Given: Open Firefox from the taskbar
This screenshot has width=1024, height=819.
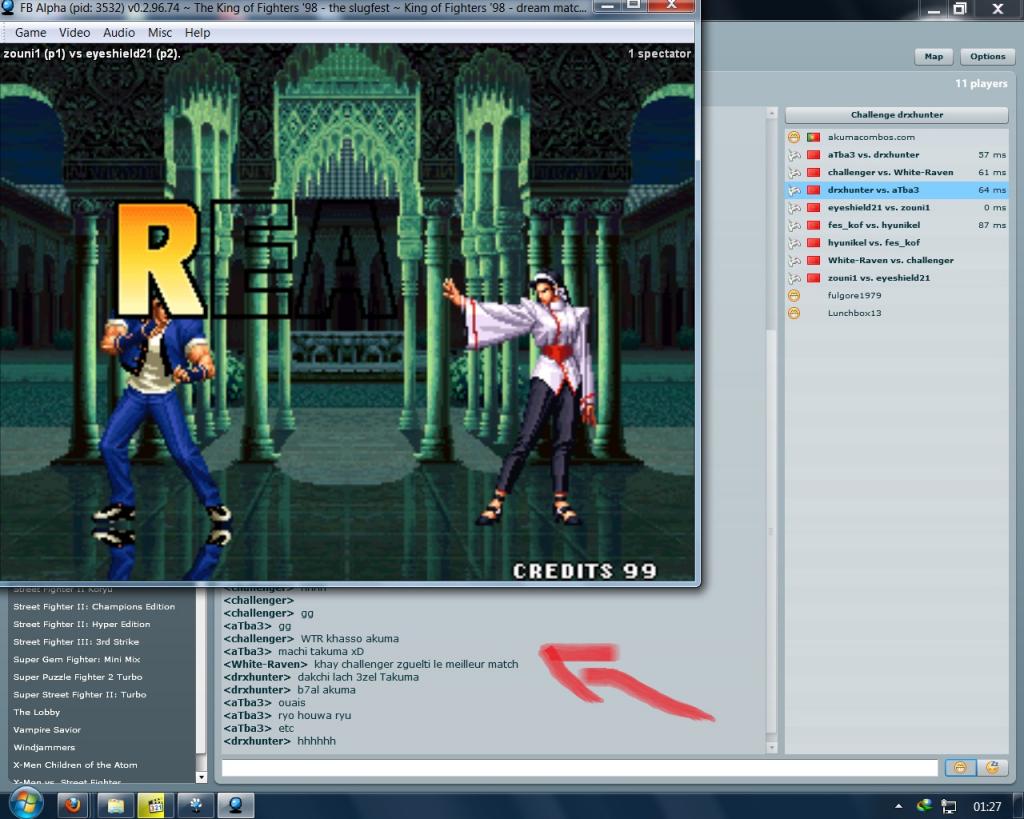Looking at the screenshot, I should pyautogui.click(x=73, y=806).
